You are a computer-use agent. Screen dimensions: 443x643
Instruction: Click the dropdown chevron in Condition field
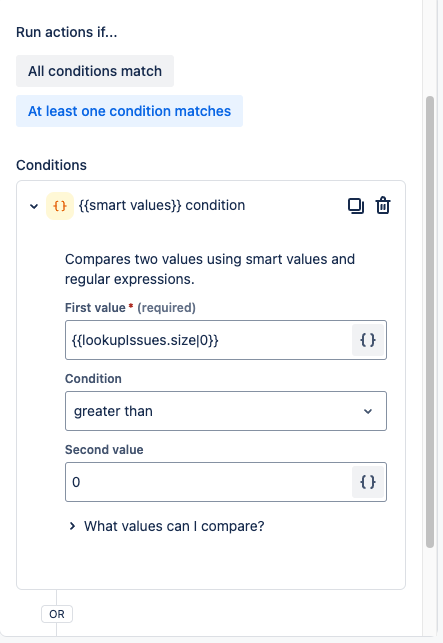(368, 411)
